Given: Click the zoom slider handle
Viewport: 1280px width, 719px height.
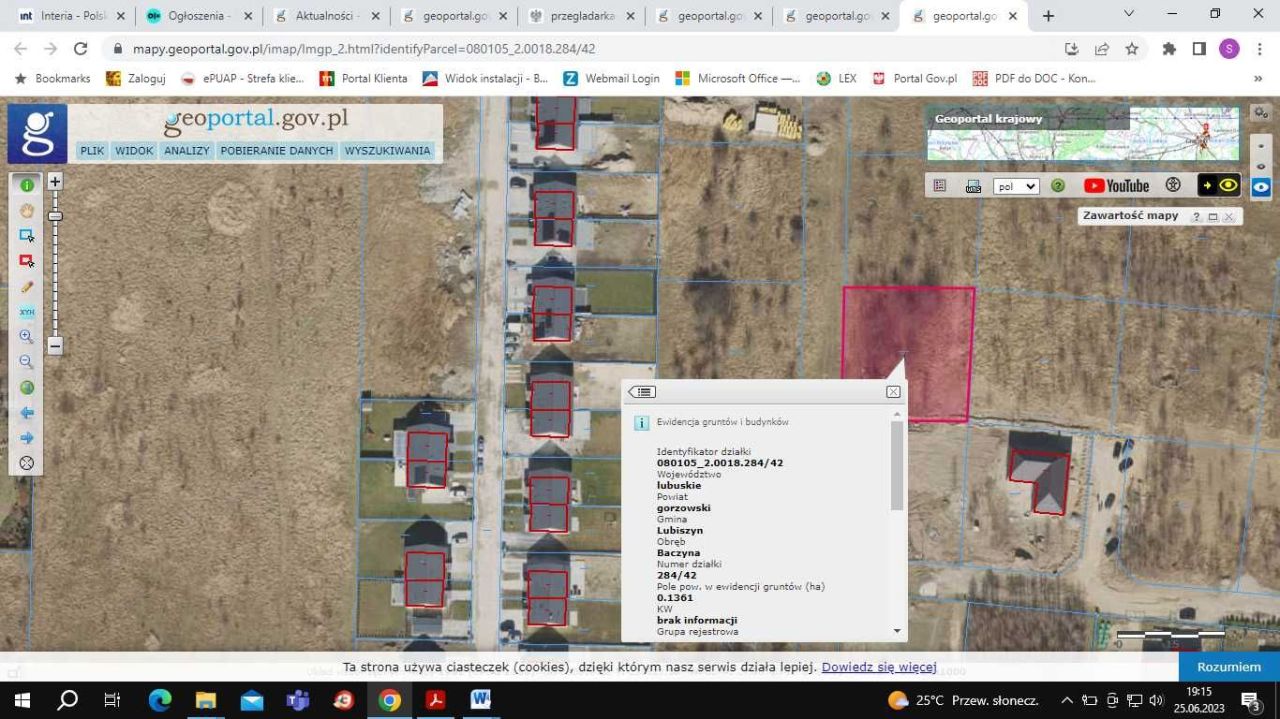Looking at the screenshot, I should [x=55, y=216].
